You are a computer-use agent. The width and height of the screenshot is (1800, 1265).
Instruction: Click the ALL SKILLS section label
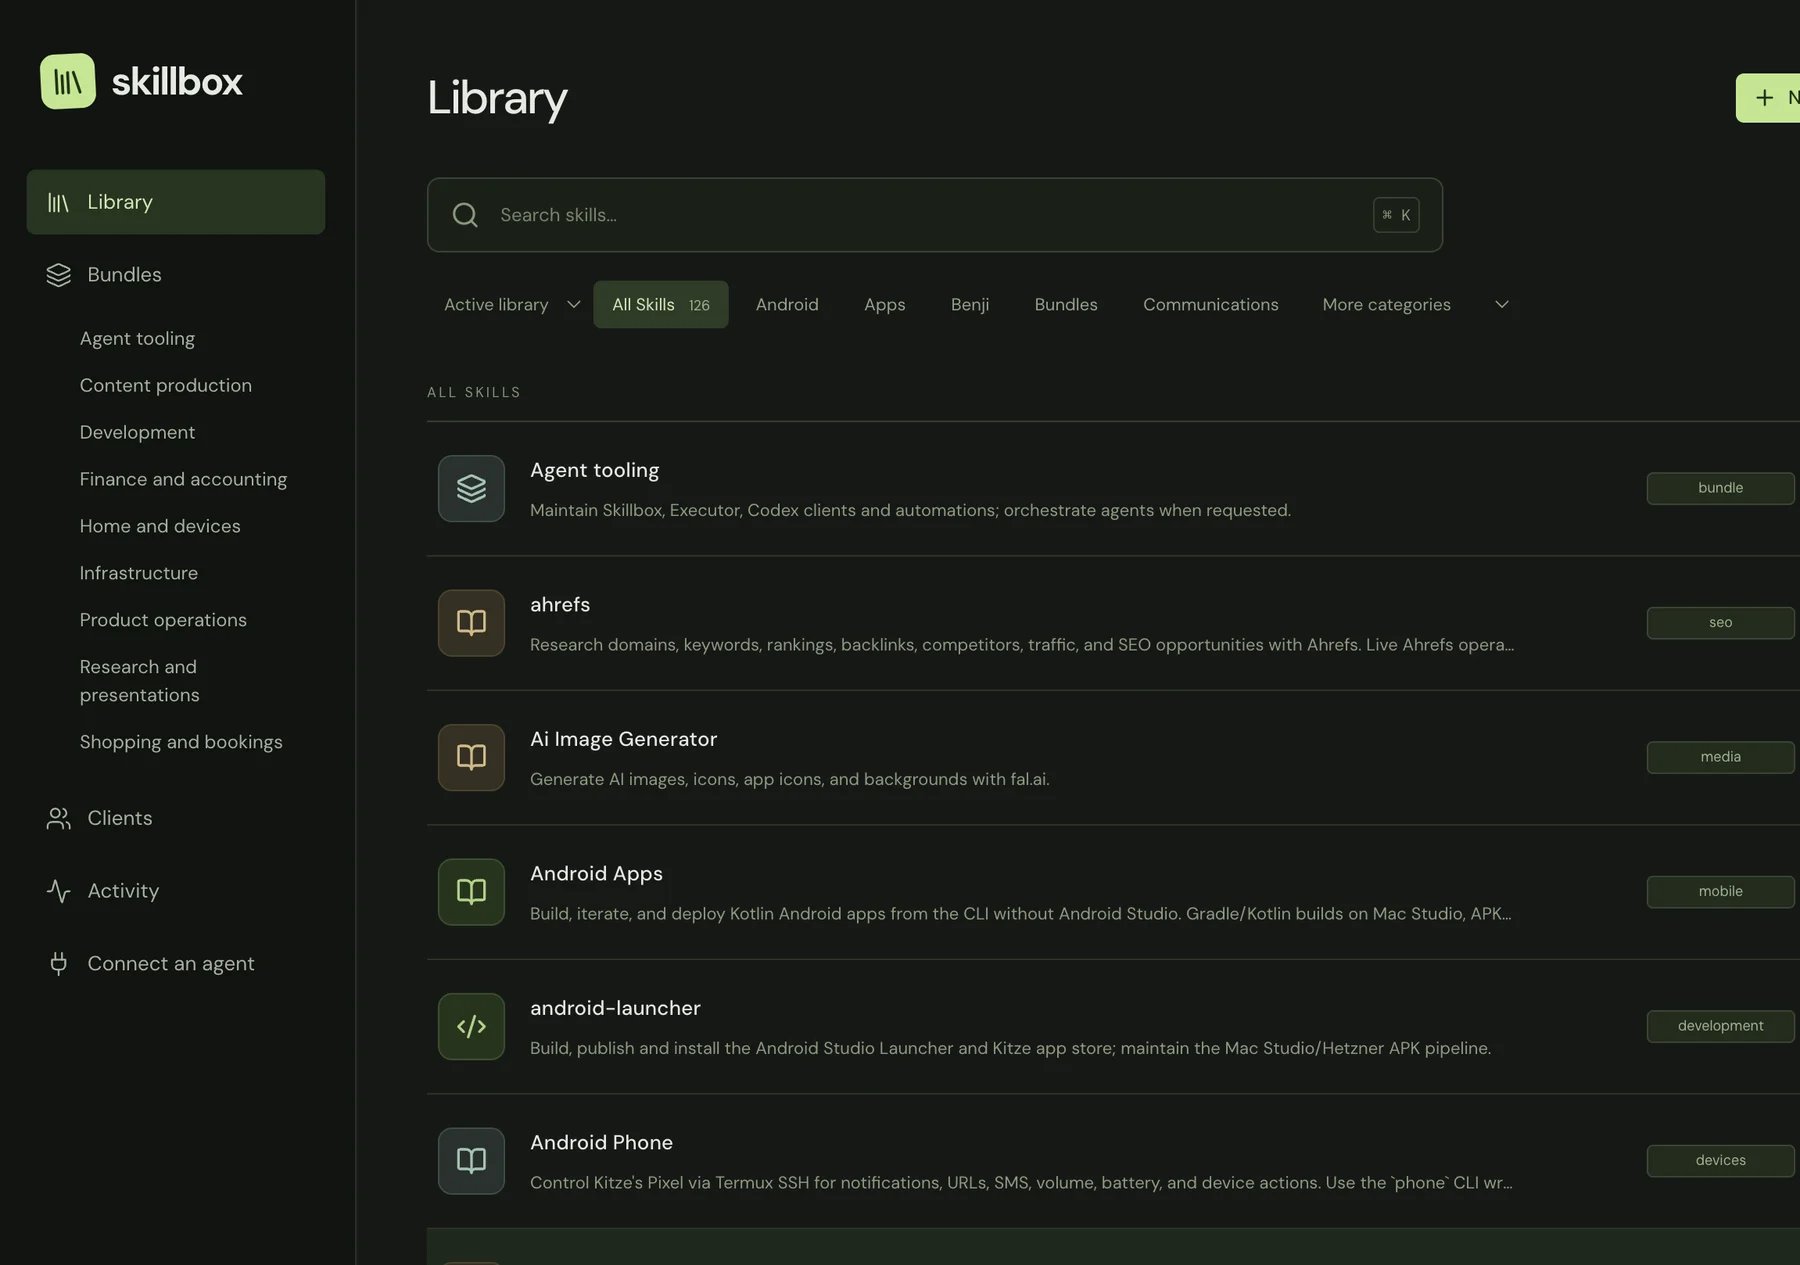coord(474,393)
